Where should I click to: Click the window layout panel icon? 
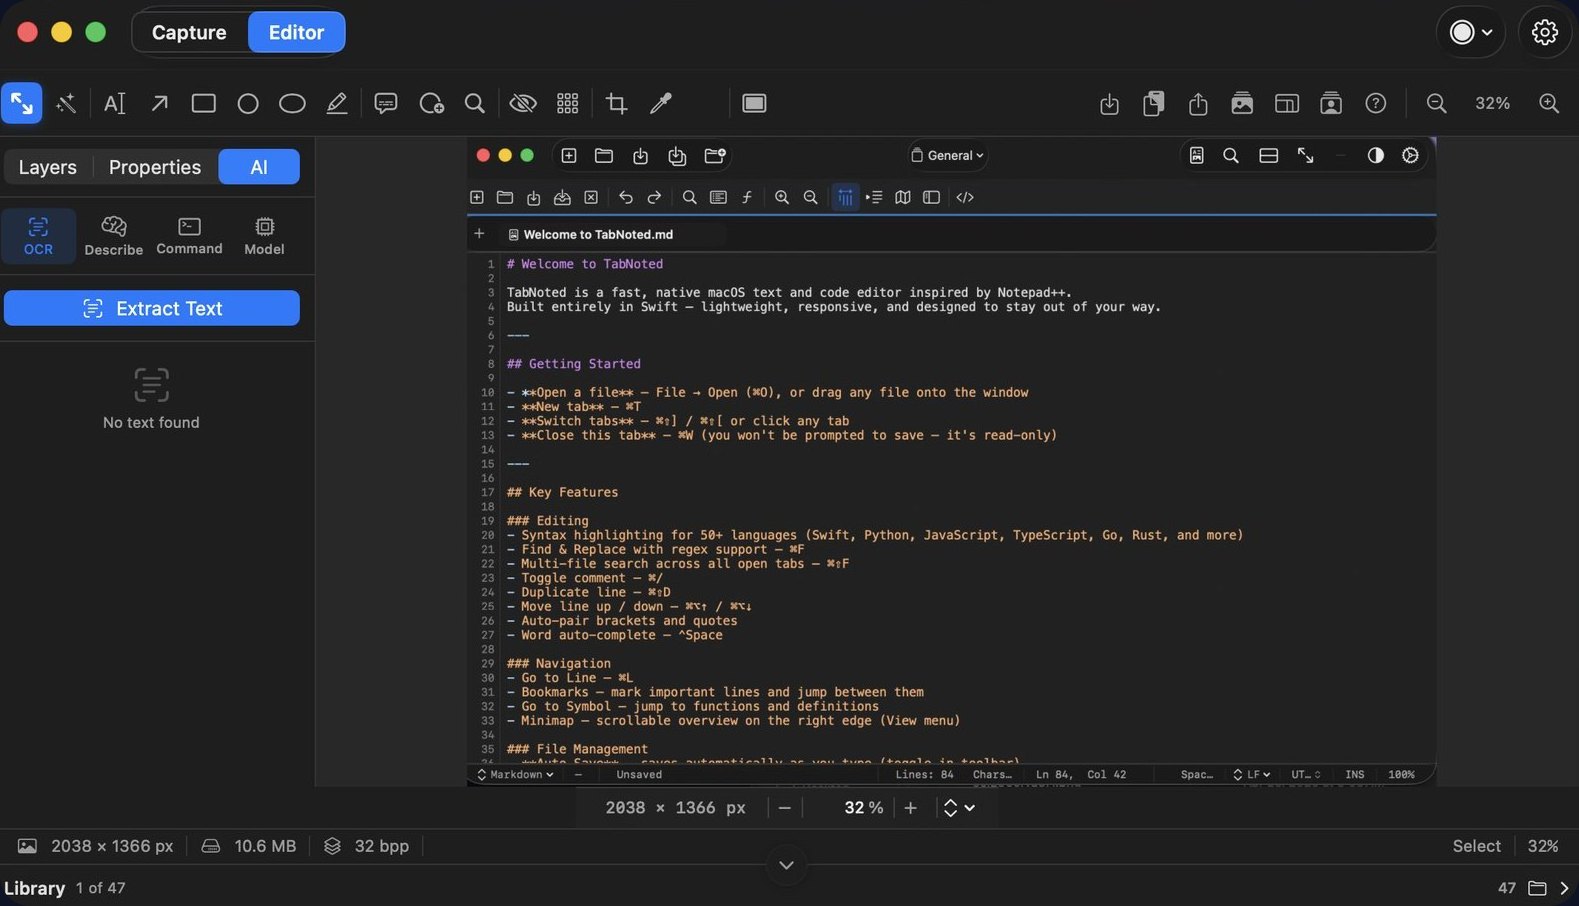pyautogui.click(x=1287, y=103)
